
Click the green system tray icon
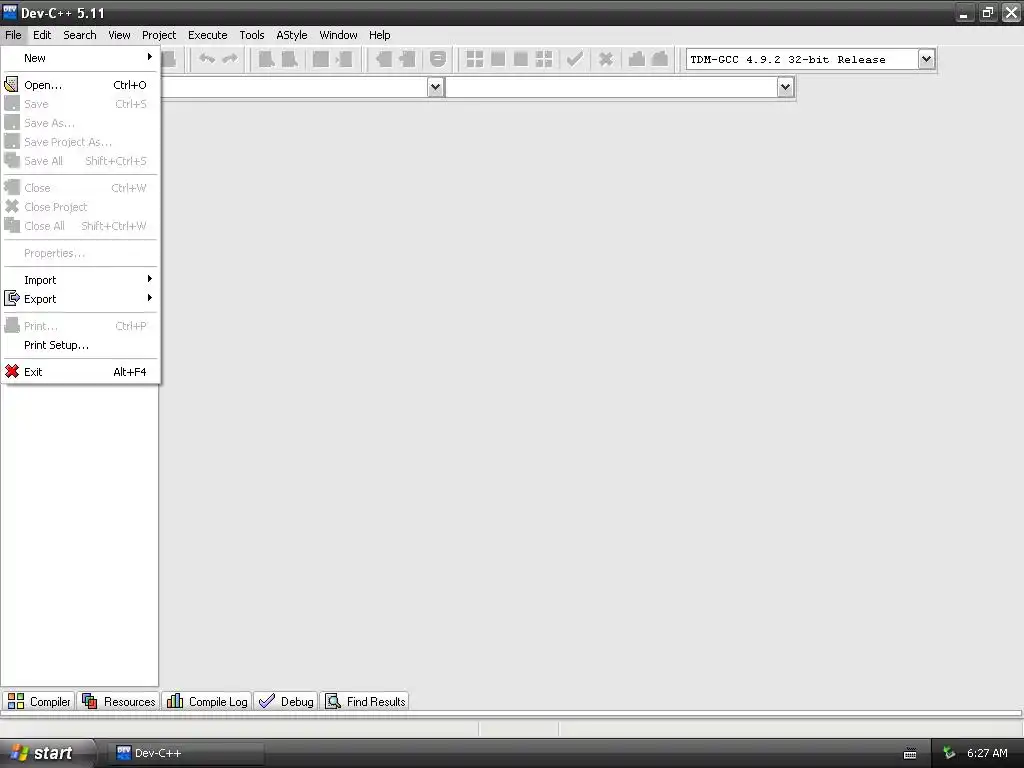pyautogui.click(x=949, y=754)
